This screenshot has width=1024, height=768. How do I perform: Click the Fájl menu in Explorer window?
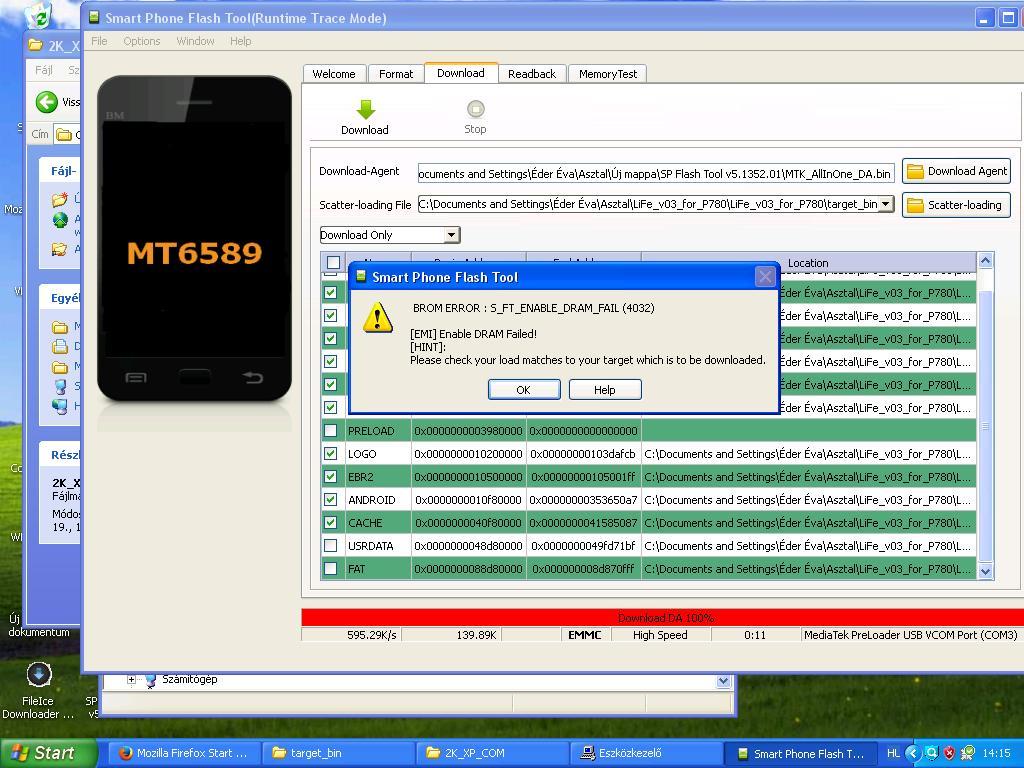(44, 70)
